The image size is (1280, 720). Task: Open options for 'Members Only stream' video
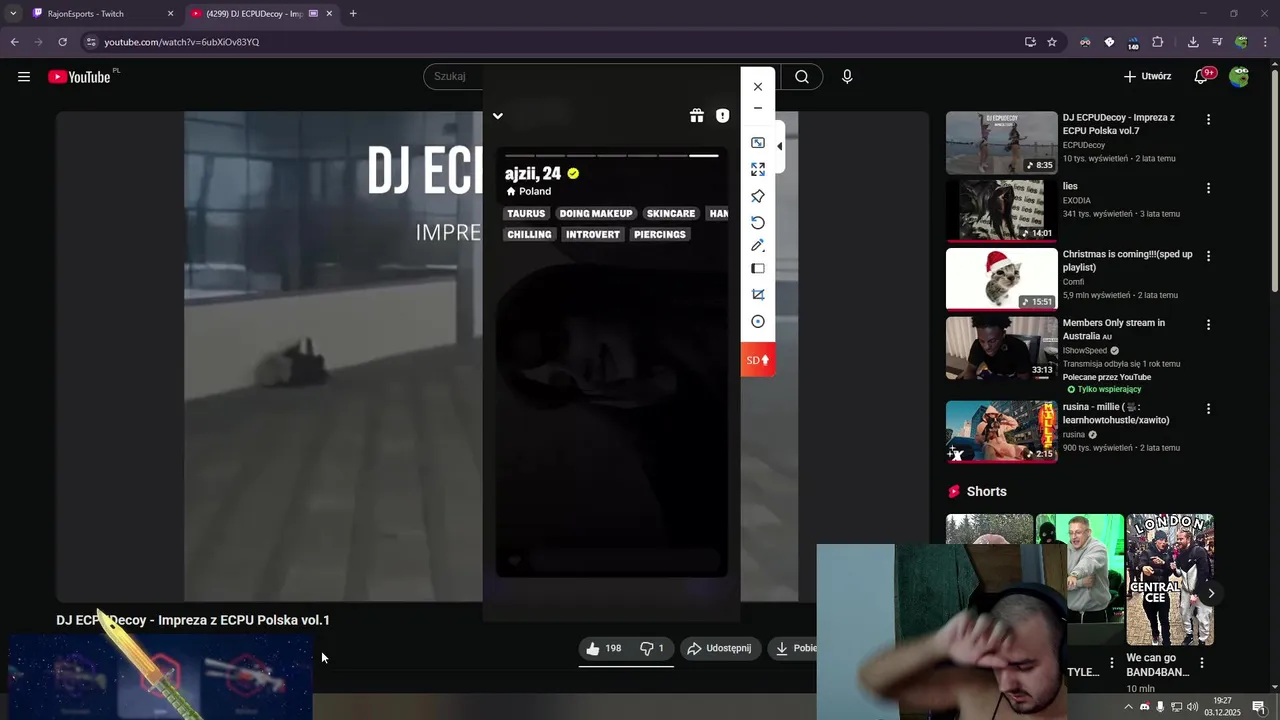point(1208,325)
